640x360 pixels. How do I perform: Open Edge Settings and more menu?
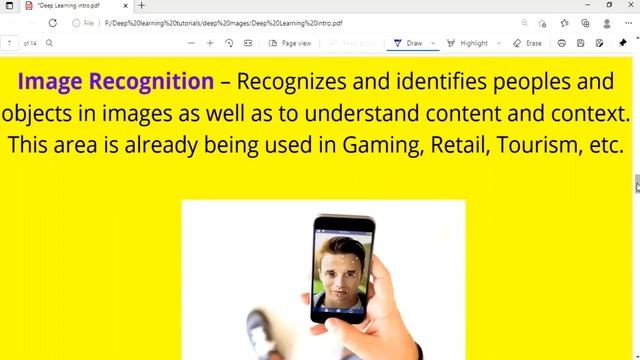tap(629, 23)
